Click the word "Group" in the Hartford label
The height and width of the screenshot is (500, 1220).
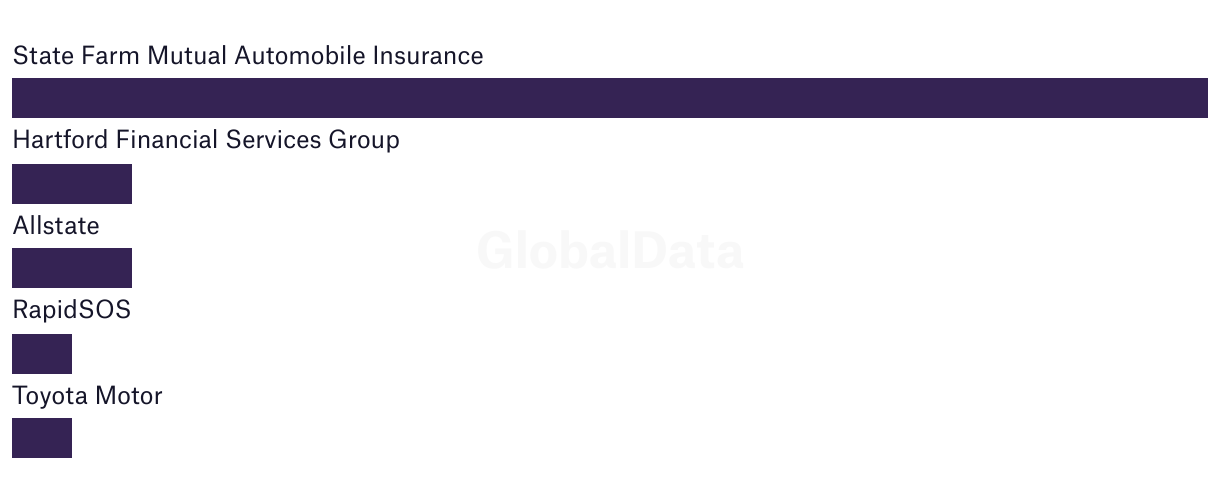(x=364, y=140)
